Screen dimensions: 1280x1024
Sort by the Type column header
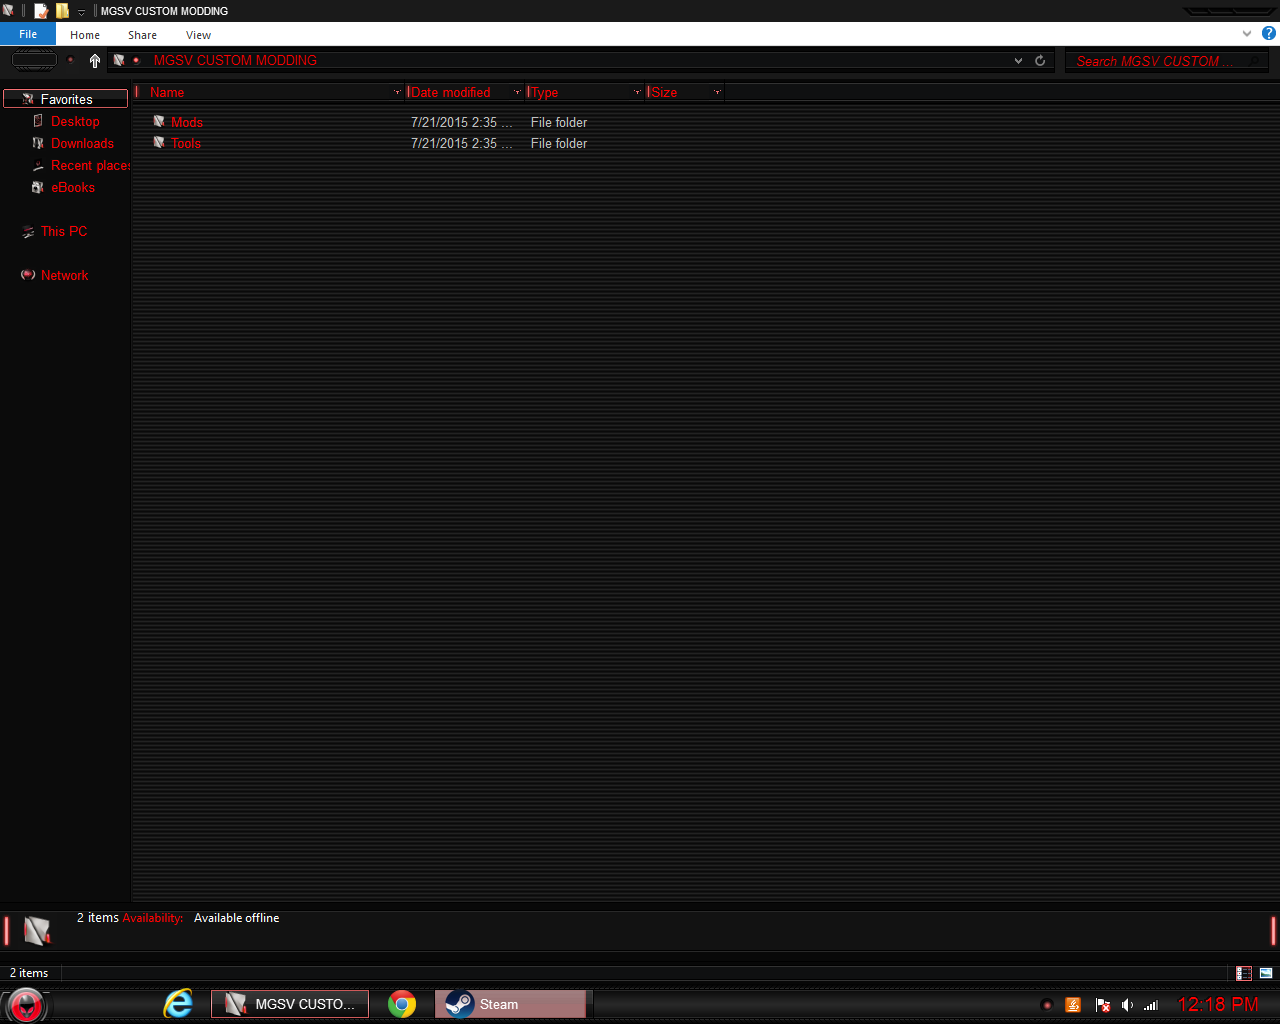point(544,92)
